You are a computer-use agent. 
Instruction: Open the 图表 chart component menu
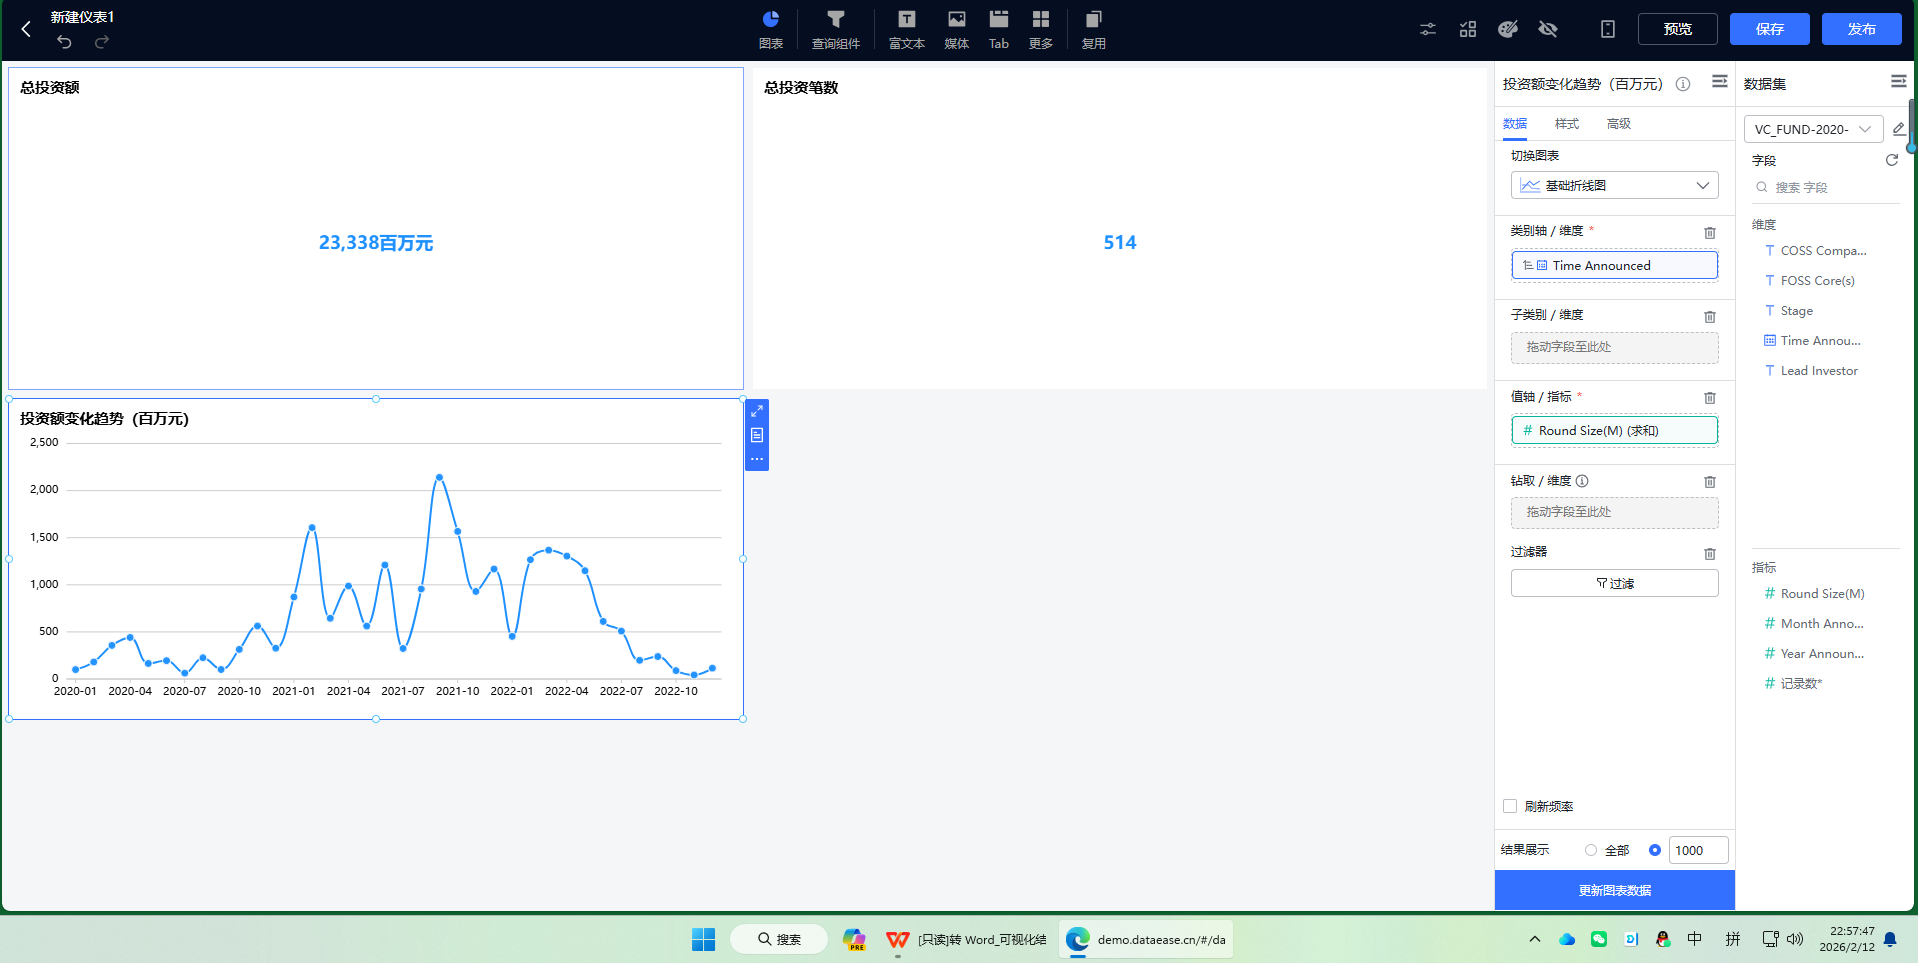[x=770, y=29]
